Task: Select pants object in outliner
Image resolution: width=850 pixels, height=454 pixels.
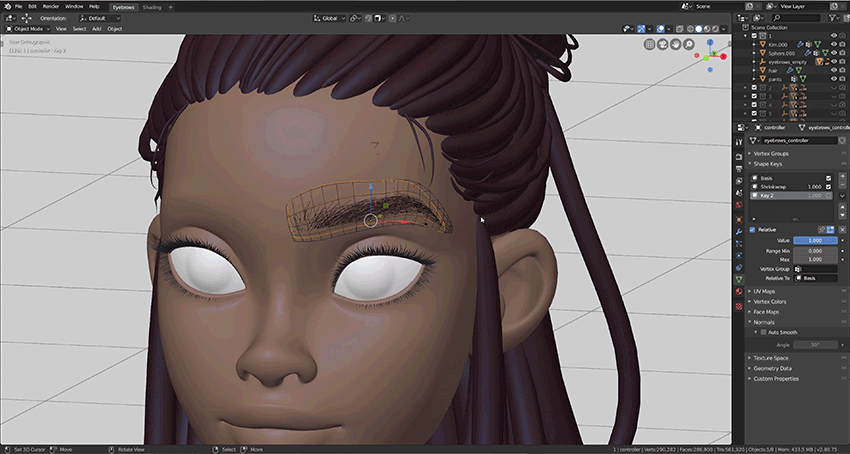Action: point(775,79)
